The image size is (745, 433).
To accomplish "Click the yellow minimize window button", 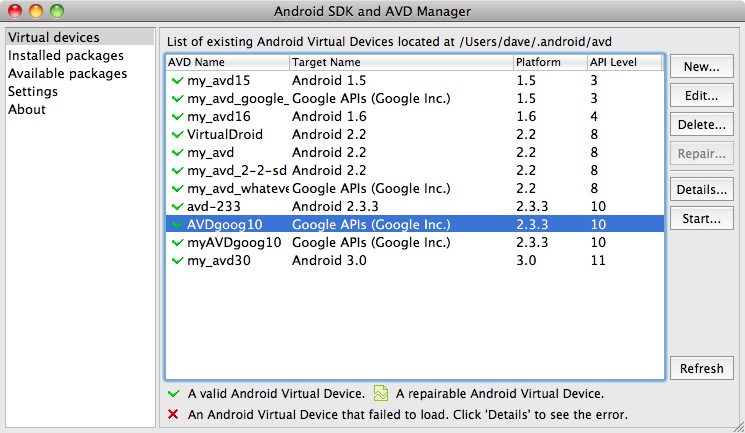I will click(x=36, y=11).
